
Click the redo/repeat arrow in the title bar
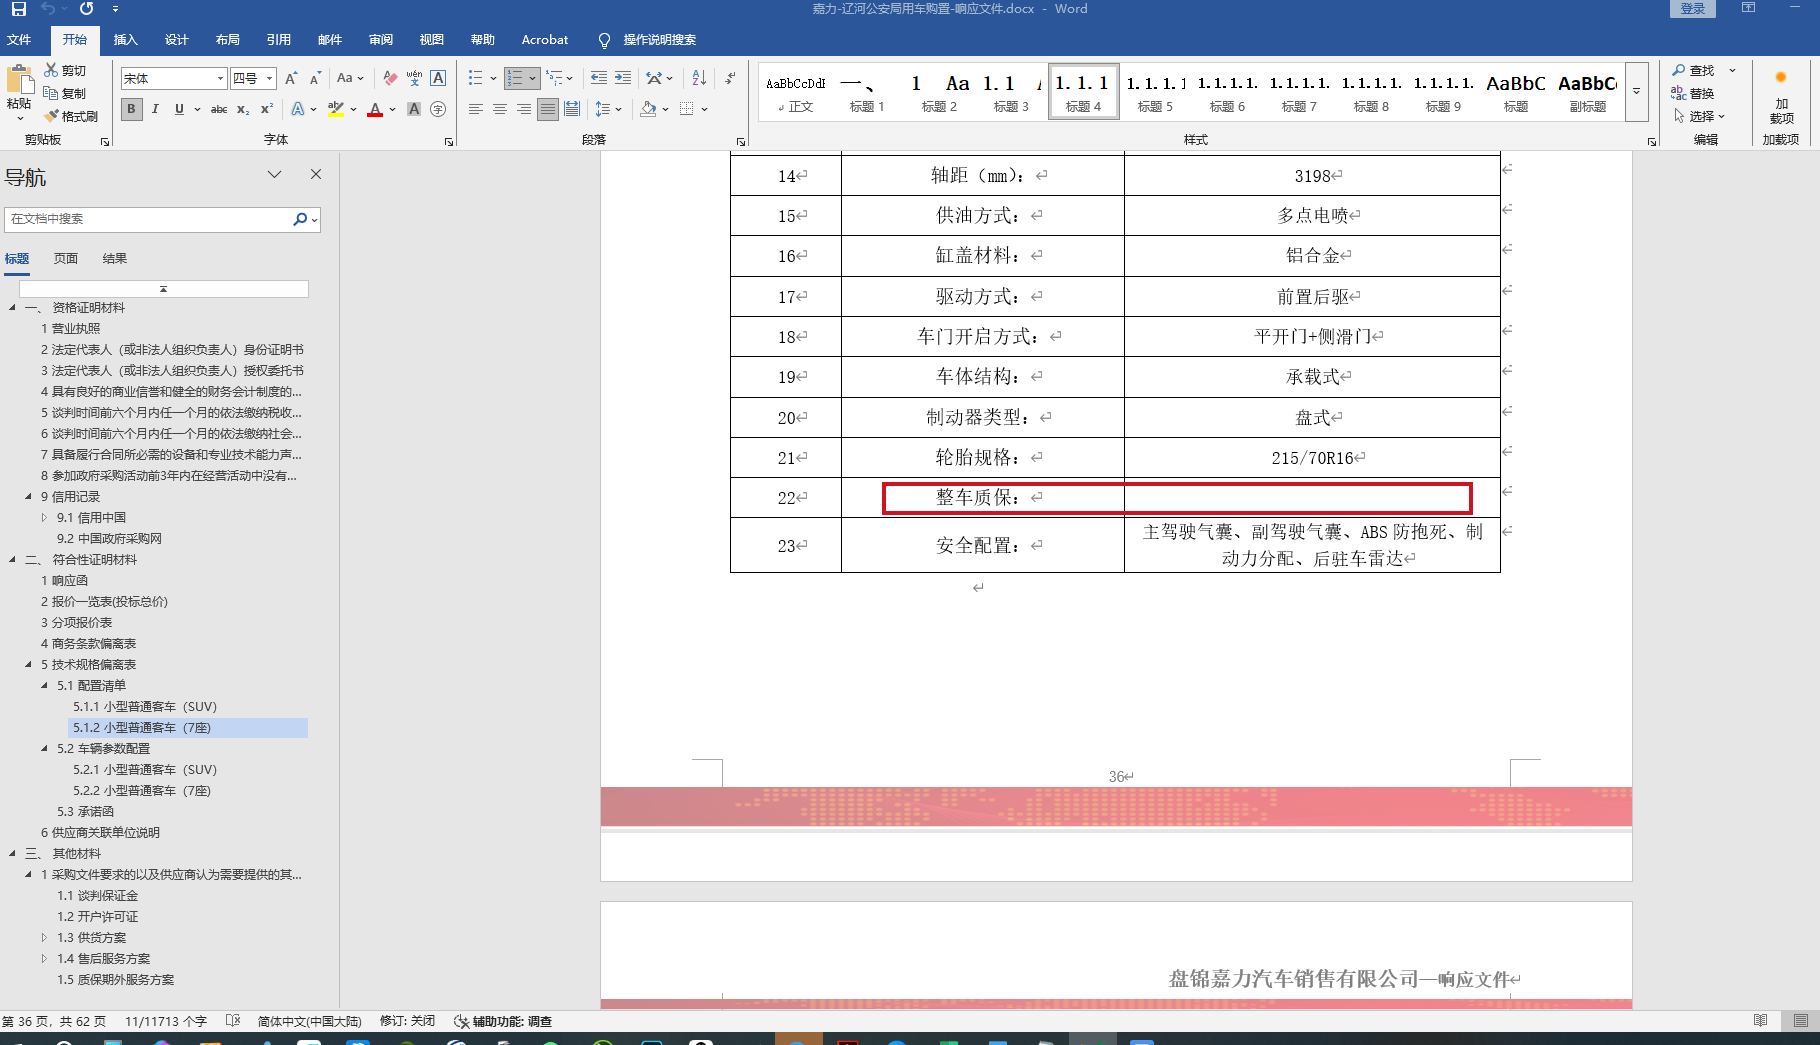coord(86,9)
